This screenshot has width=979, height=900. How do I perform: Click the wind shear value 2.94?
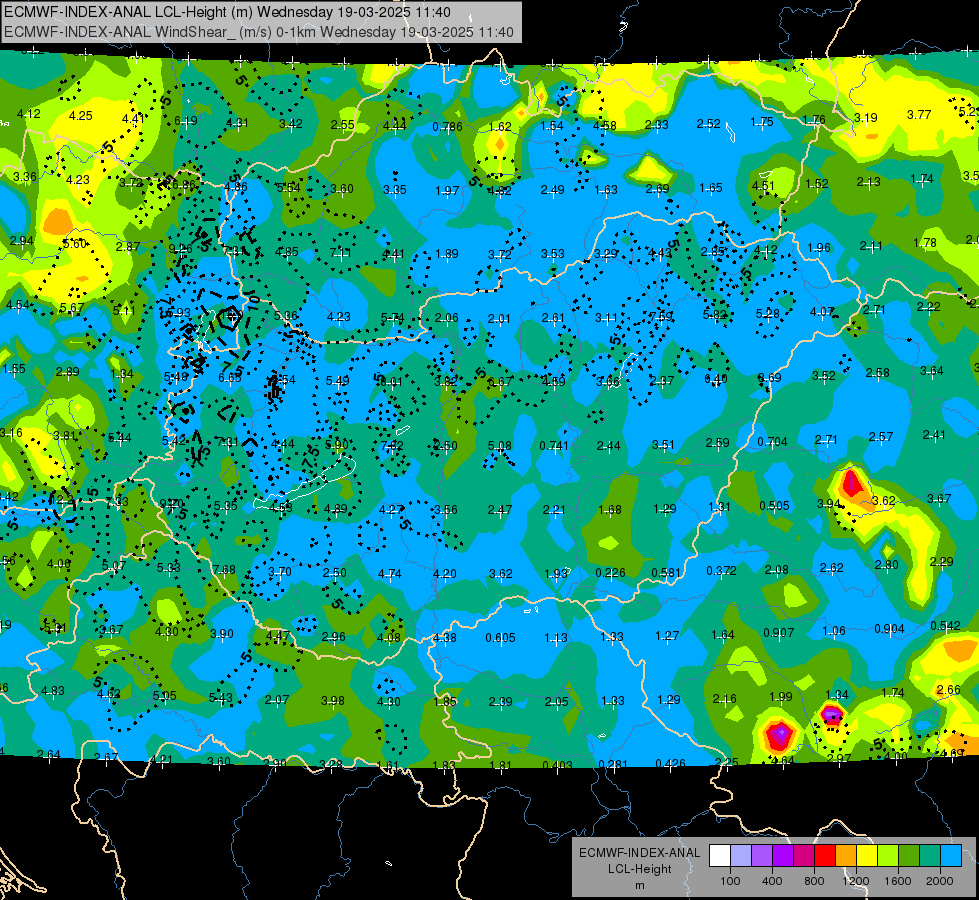(x=22, y=241)
